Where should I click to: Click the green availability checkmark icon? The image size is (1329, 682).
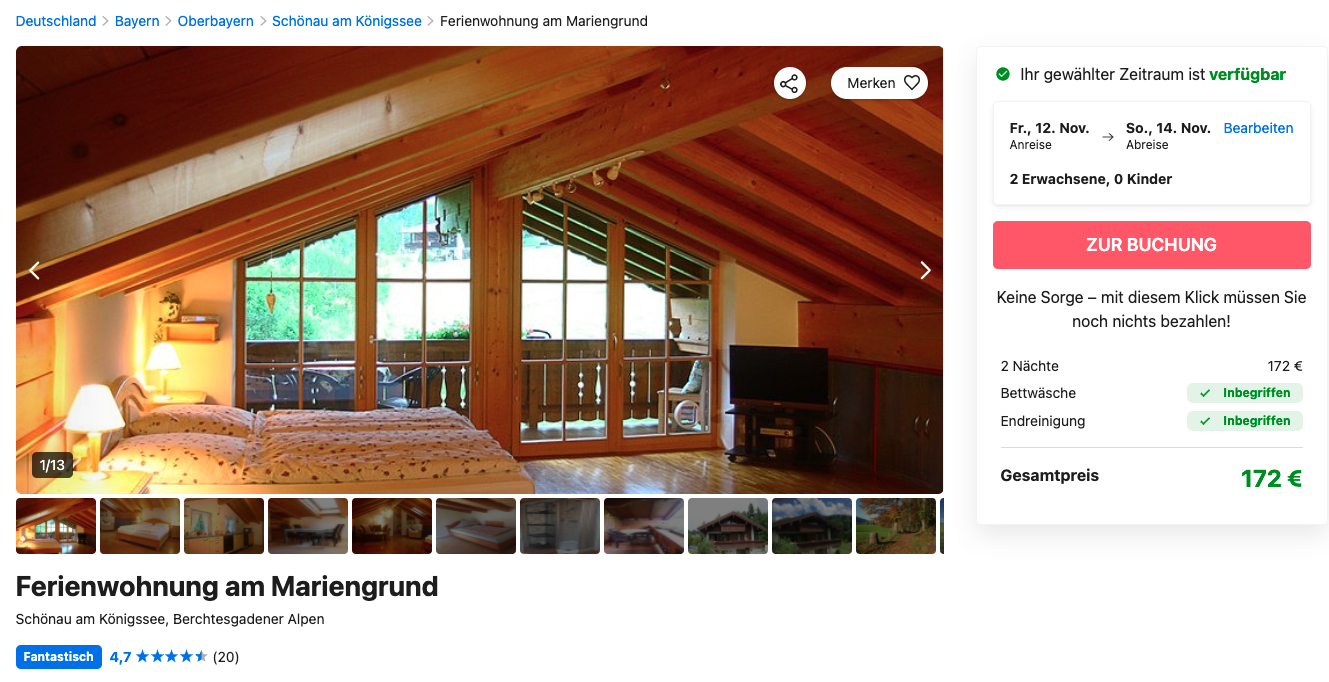[x=1003, y=74]
